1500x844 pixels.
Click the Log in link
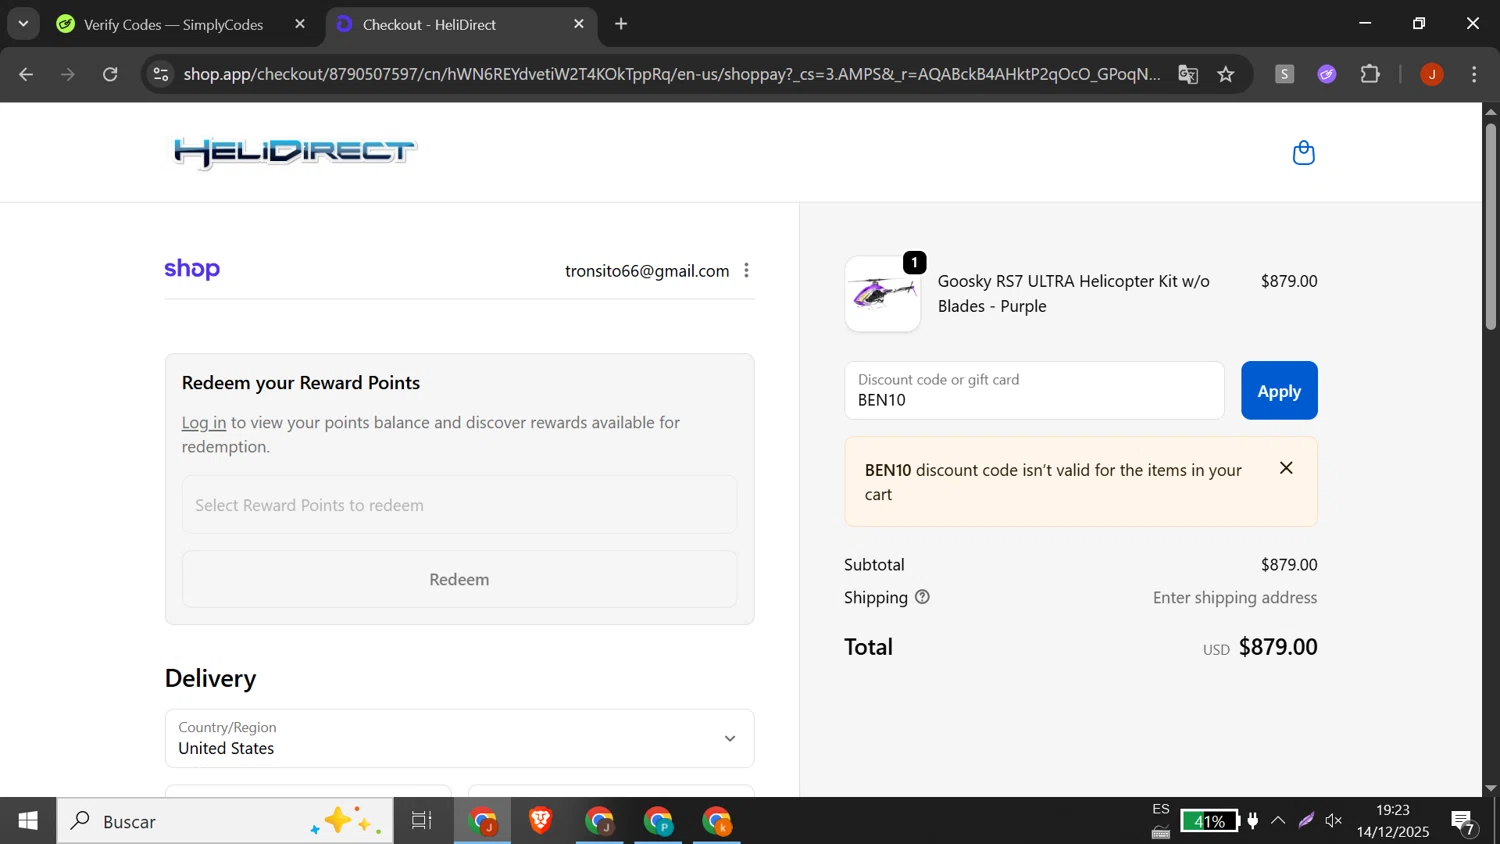tap(204, 423)
